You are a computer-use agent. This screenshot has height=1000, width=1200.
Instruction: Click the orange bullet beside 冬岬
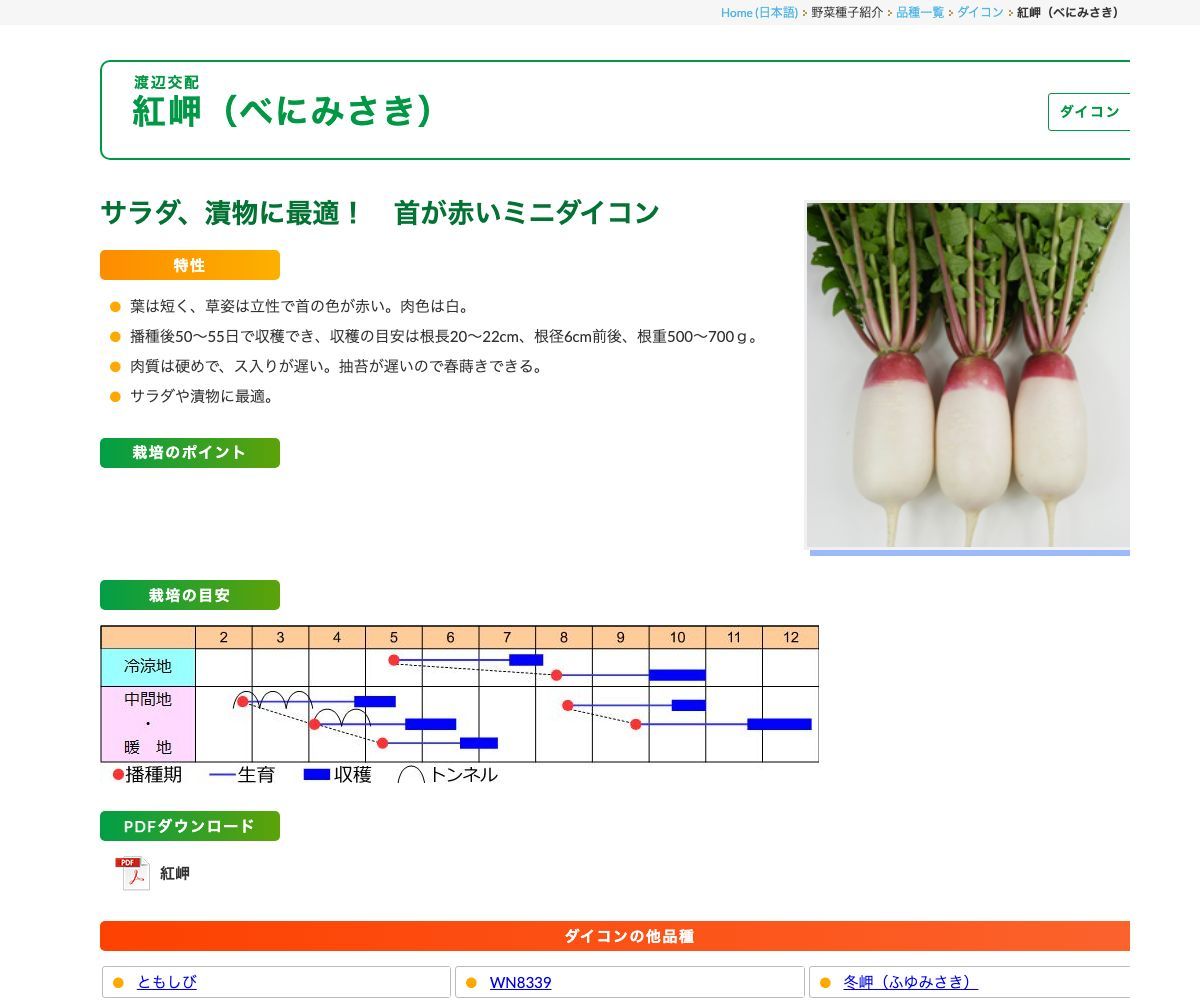825,983
